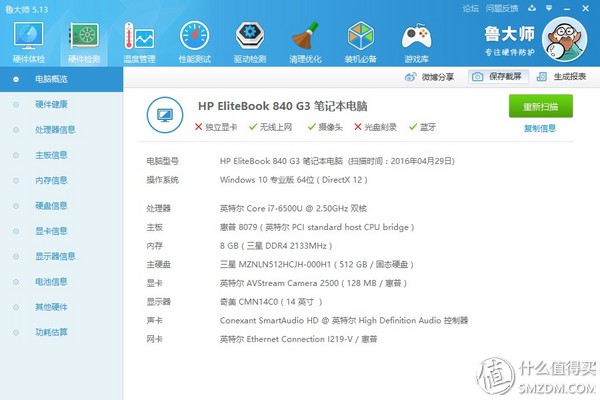Click the HP EliteBook 840 G3 title
600x400 pixels.
point(283,106)
